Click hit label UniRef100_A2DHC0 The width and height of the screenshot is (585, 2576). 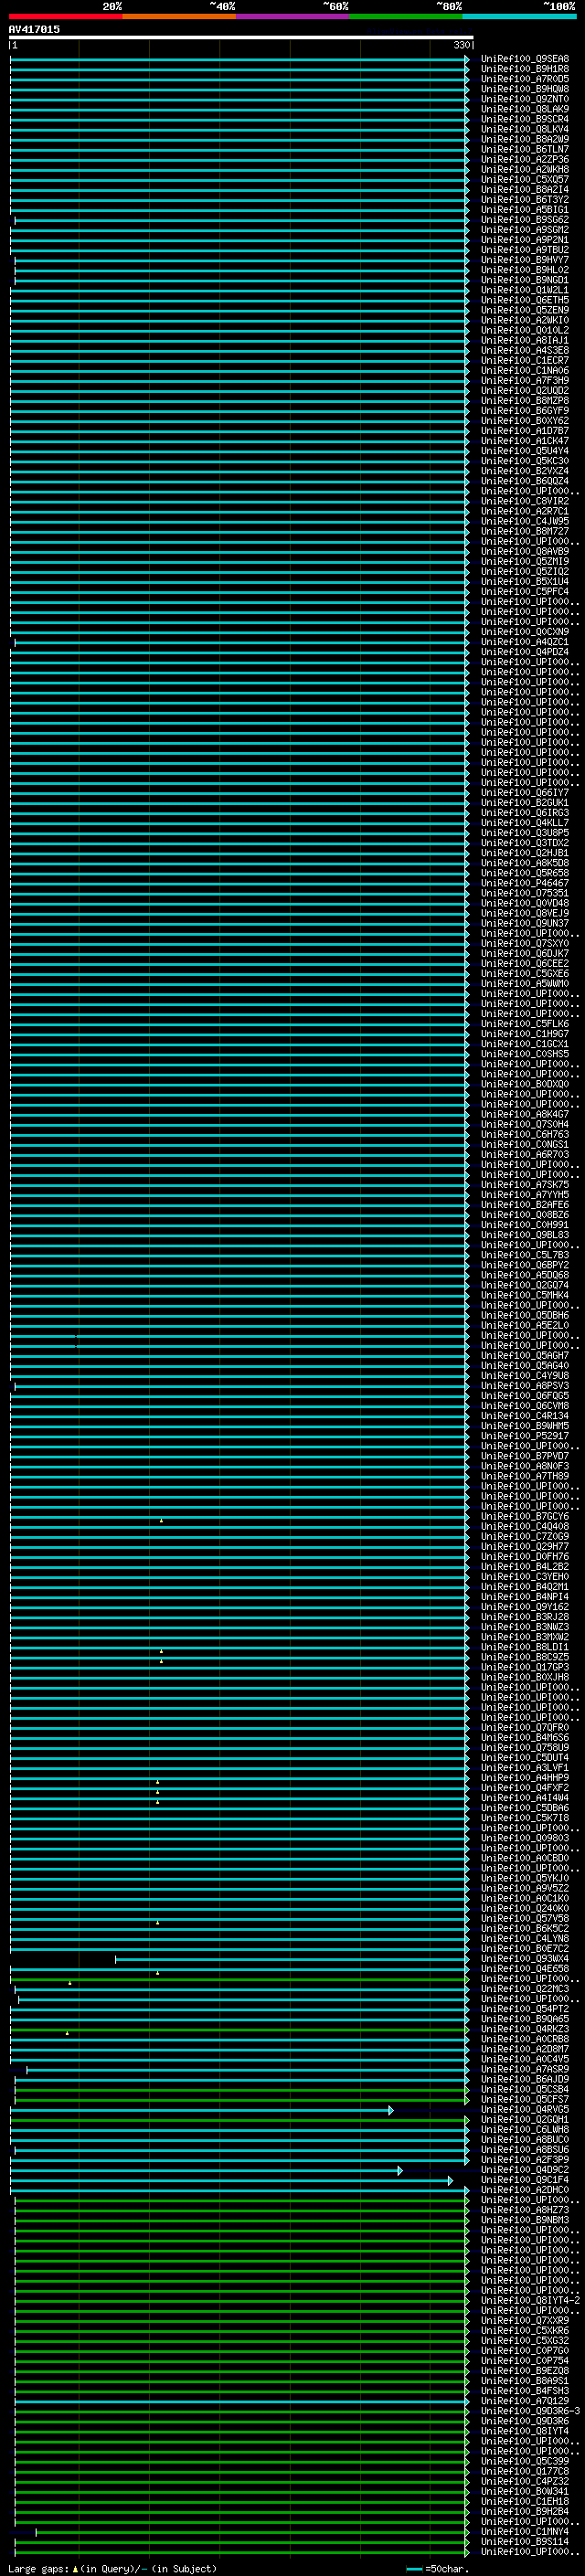click(524, 2189)
